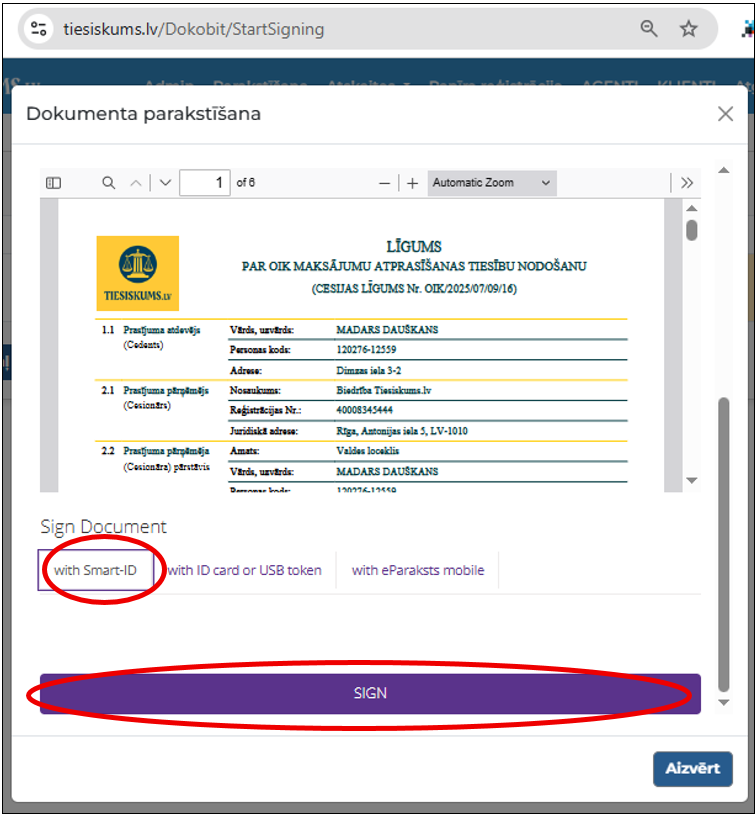Click the PDF page number field

[x=204, y=183]
